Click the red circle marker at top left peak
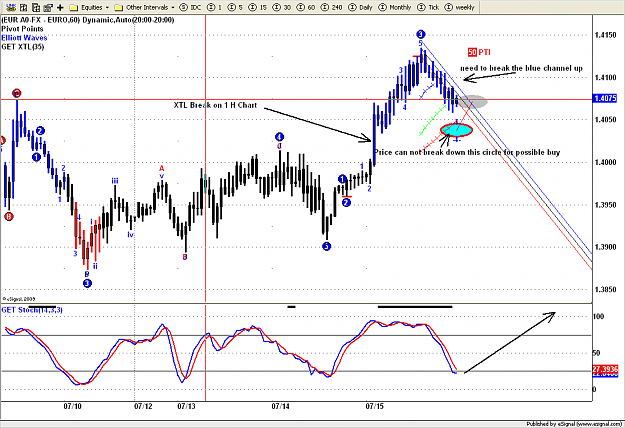The image size is (625, 428). pos(16,93)
